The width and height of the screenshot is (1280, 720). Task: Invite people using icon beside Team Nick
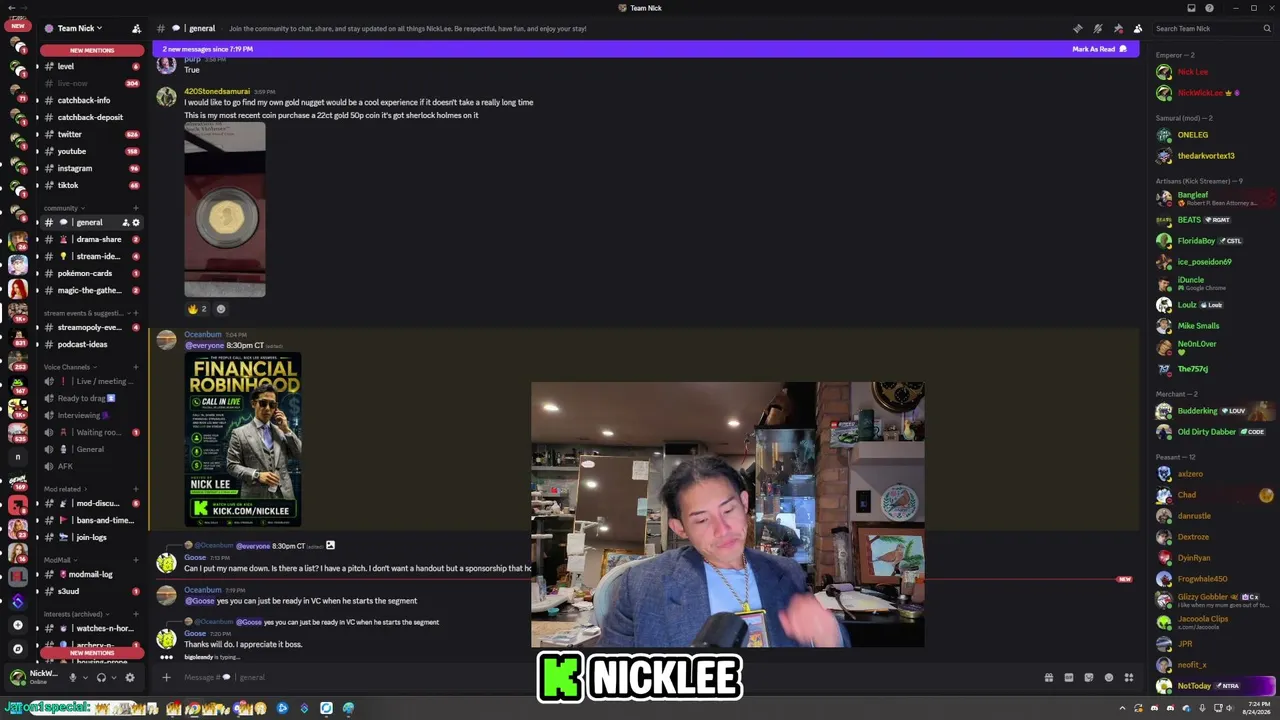click(x=136, y=28)
